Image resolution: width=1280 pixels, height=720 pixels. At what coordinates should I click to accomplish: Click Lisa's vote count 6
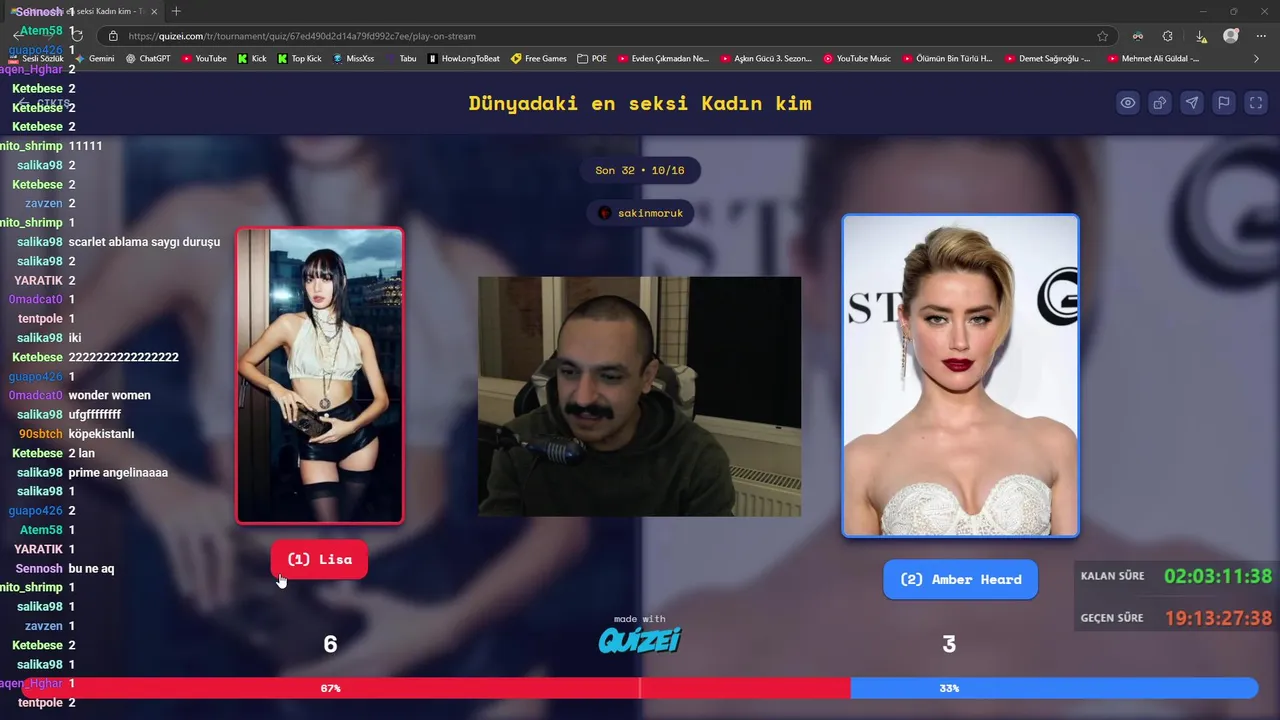point(330,645)
